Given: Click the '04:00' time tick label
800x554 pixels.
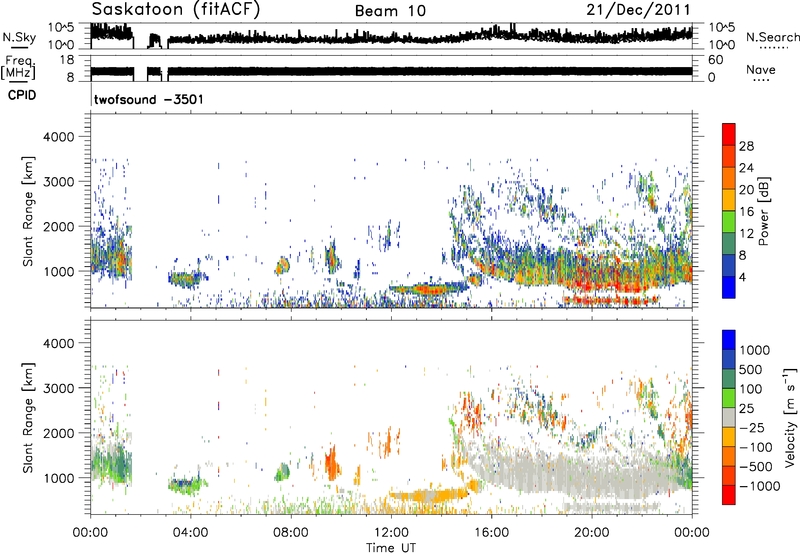Looking at the screenshot, I should pos(191,533).
